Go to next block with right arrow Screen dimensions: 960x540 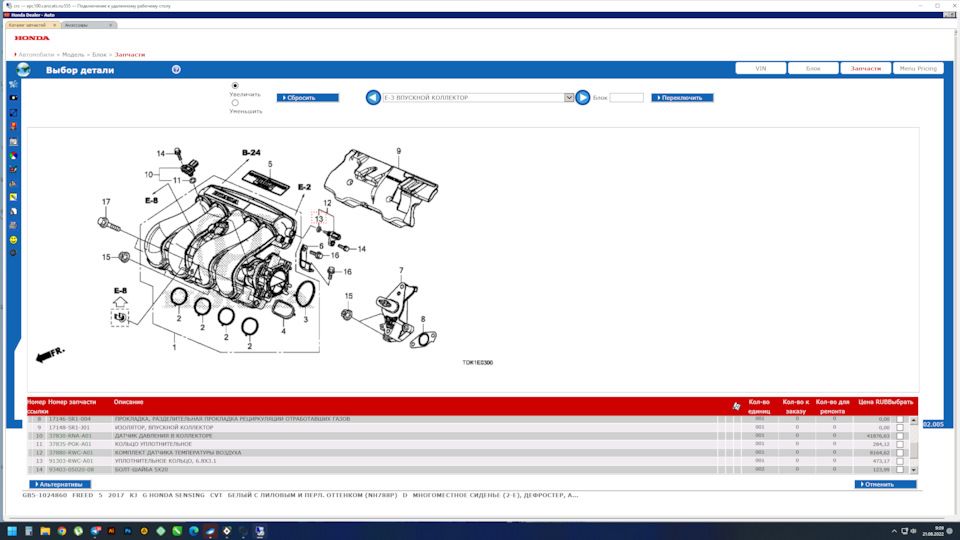(582, 97)
